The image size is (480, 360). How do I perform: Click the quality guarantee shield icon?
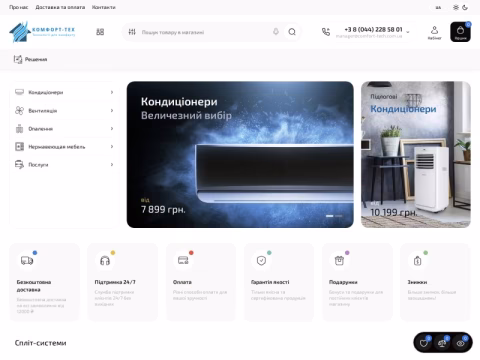(261, 261)
